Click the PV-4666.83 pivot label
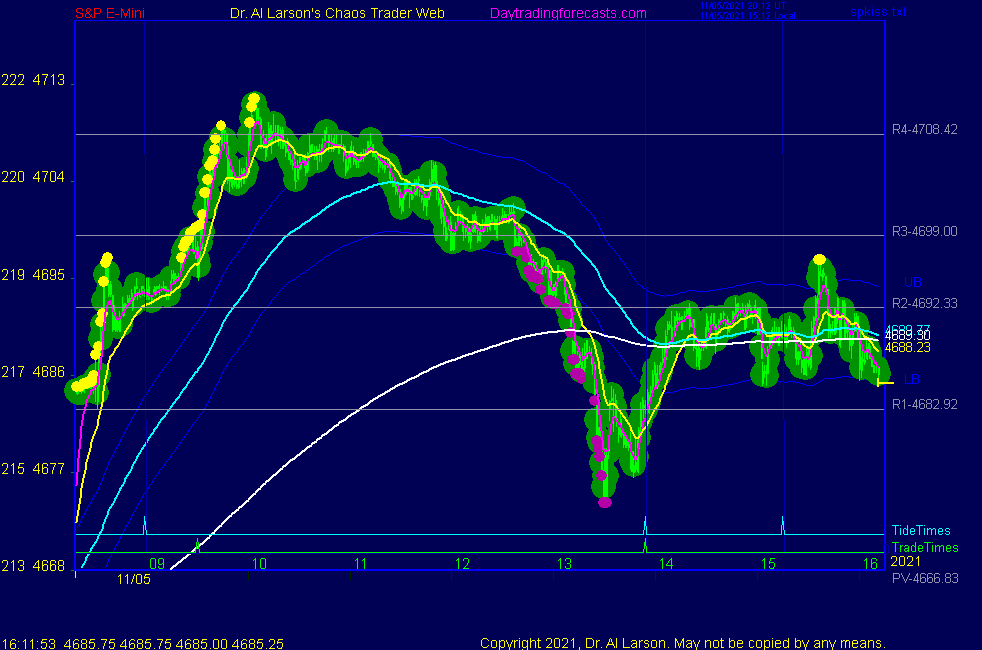The height and width of the screenshot is (650, 982). [x=925, y=578]
